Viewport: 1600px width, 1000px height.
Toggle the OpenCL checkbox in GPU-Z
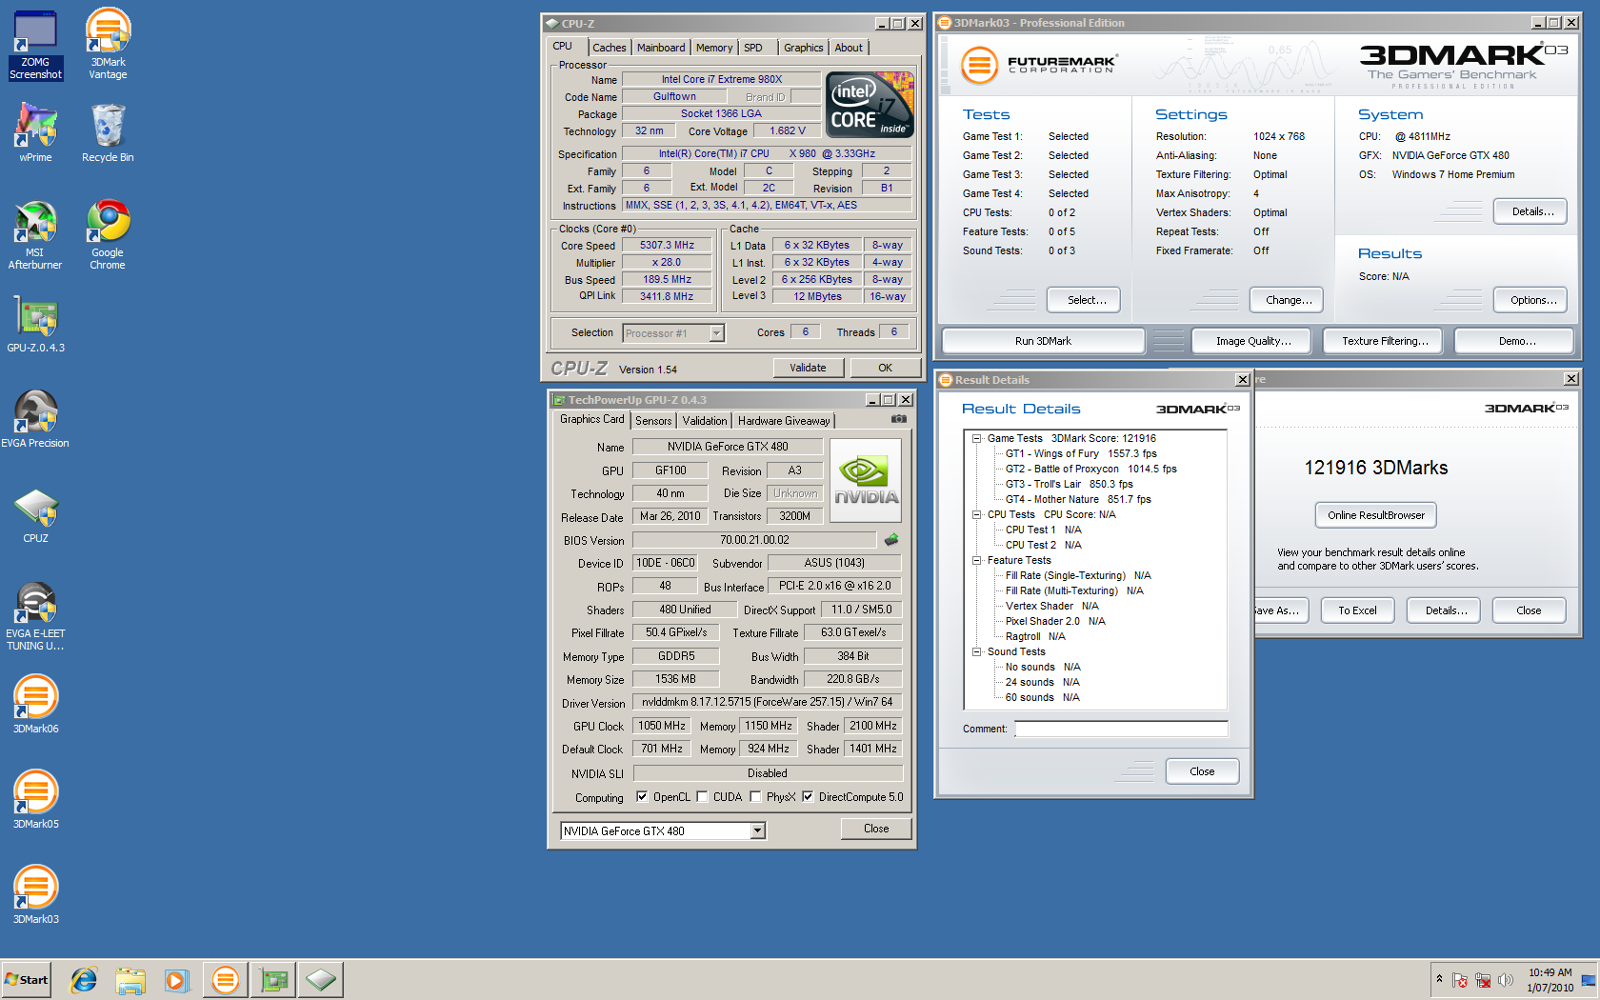(642, 797)
